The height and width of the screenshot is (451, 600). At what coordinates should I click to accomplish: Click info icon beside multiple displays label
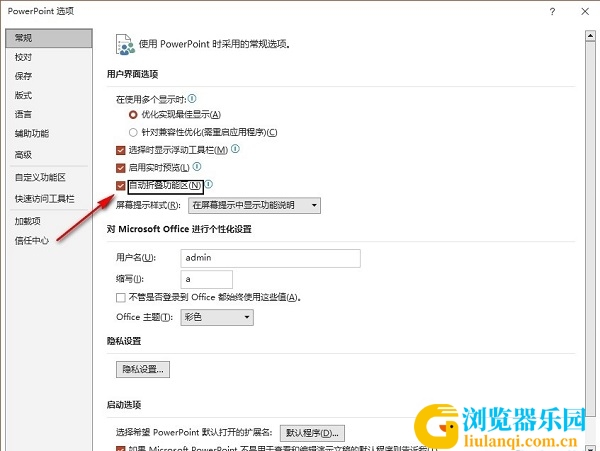(x=192, y=99)
